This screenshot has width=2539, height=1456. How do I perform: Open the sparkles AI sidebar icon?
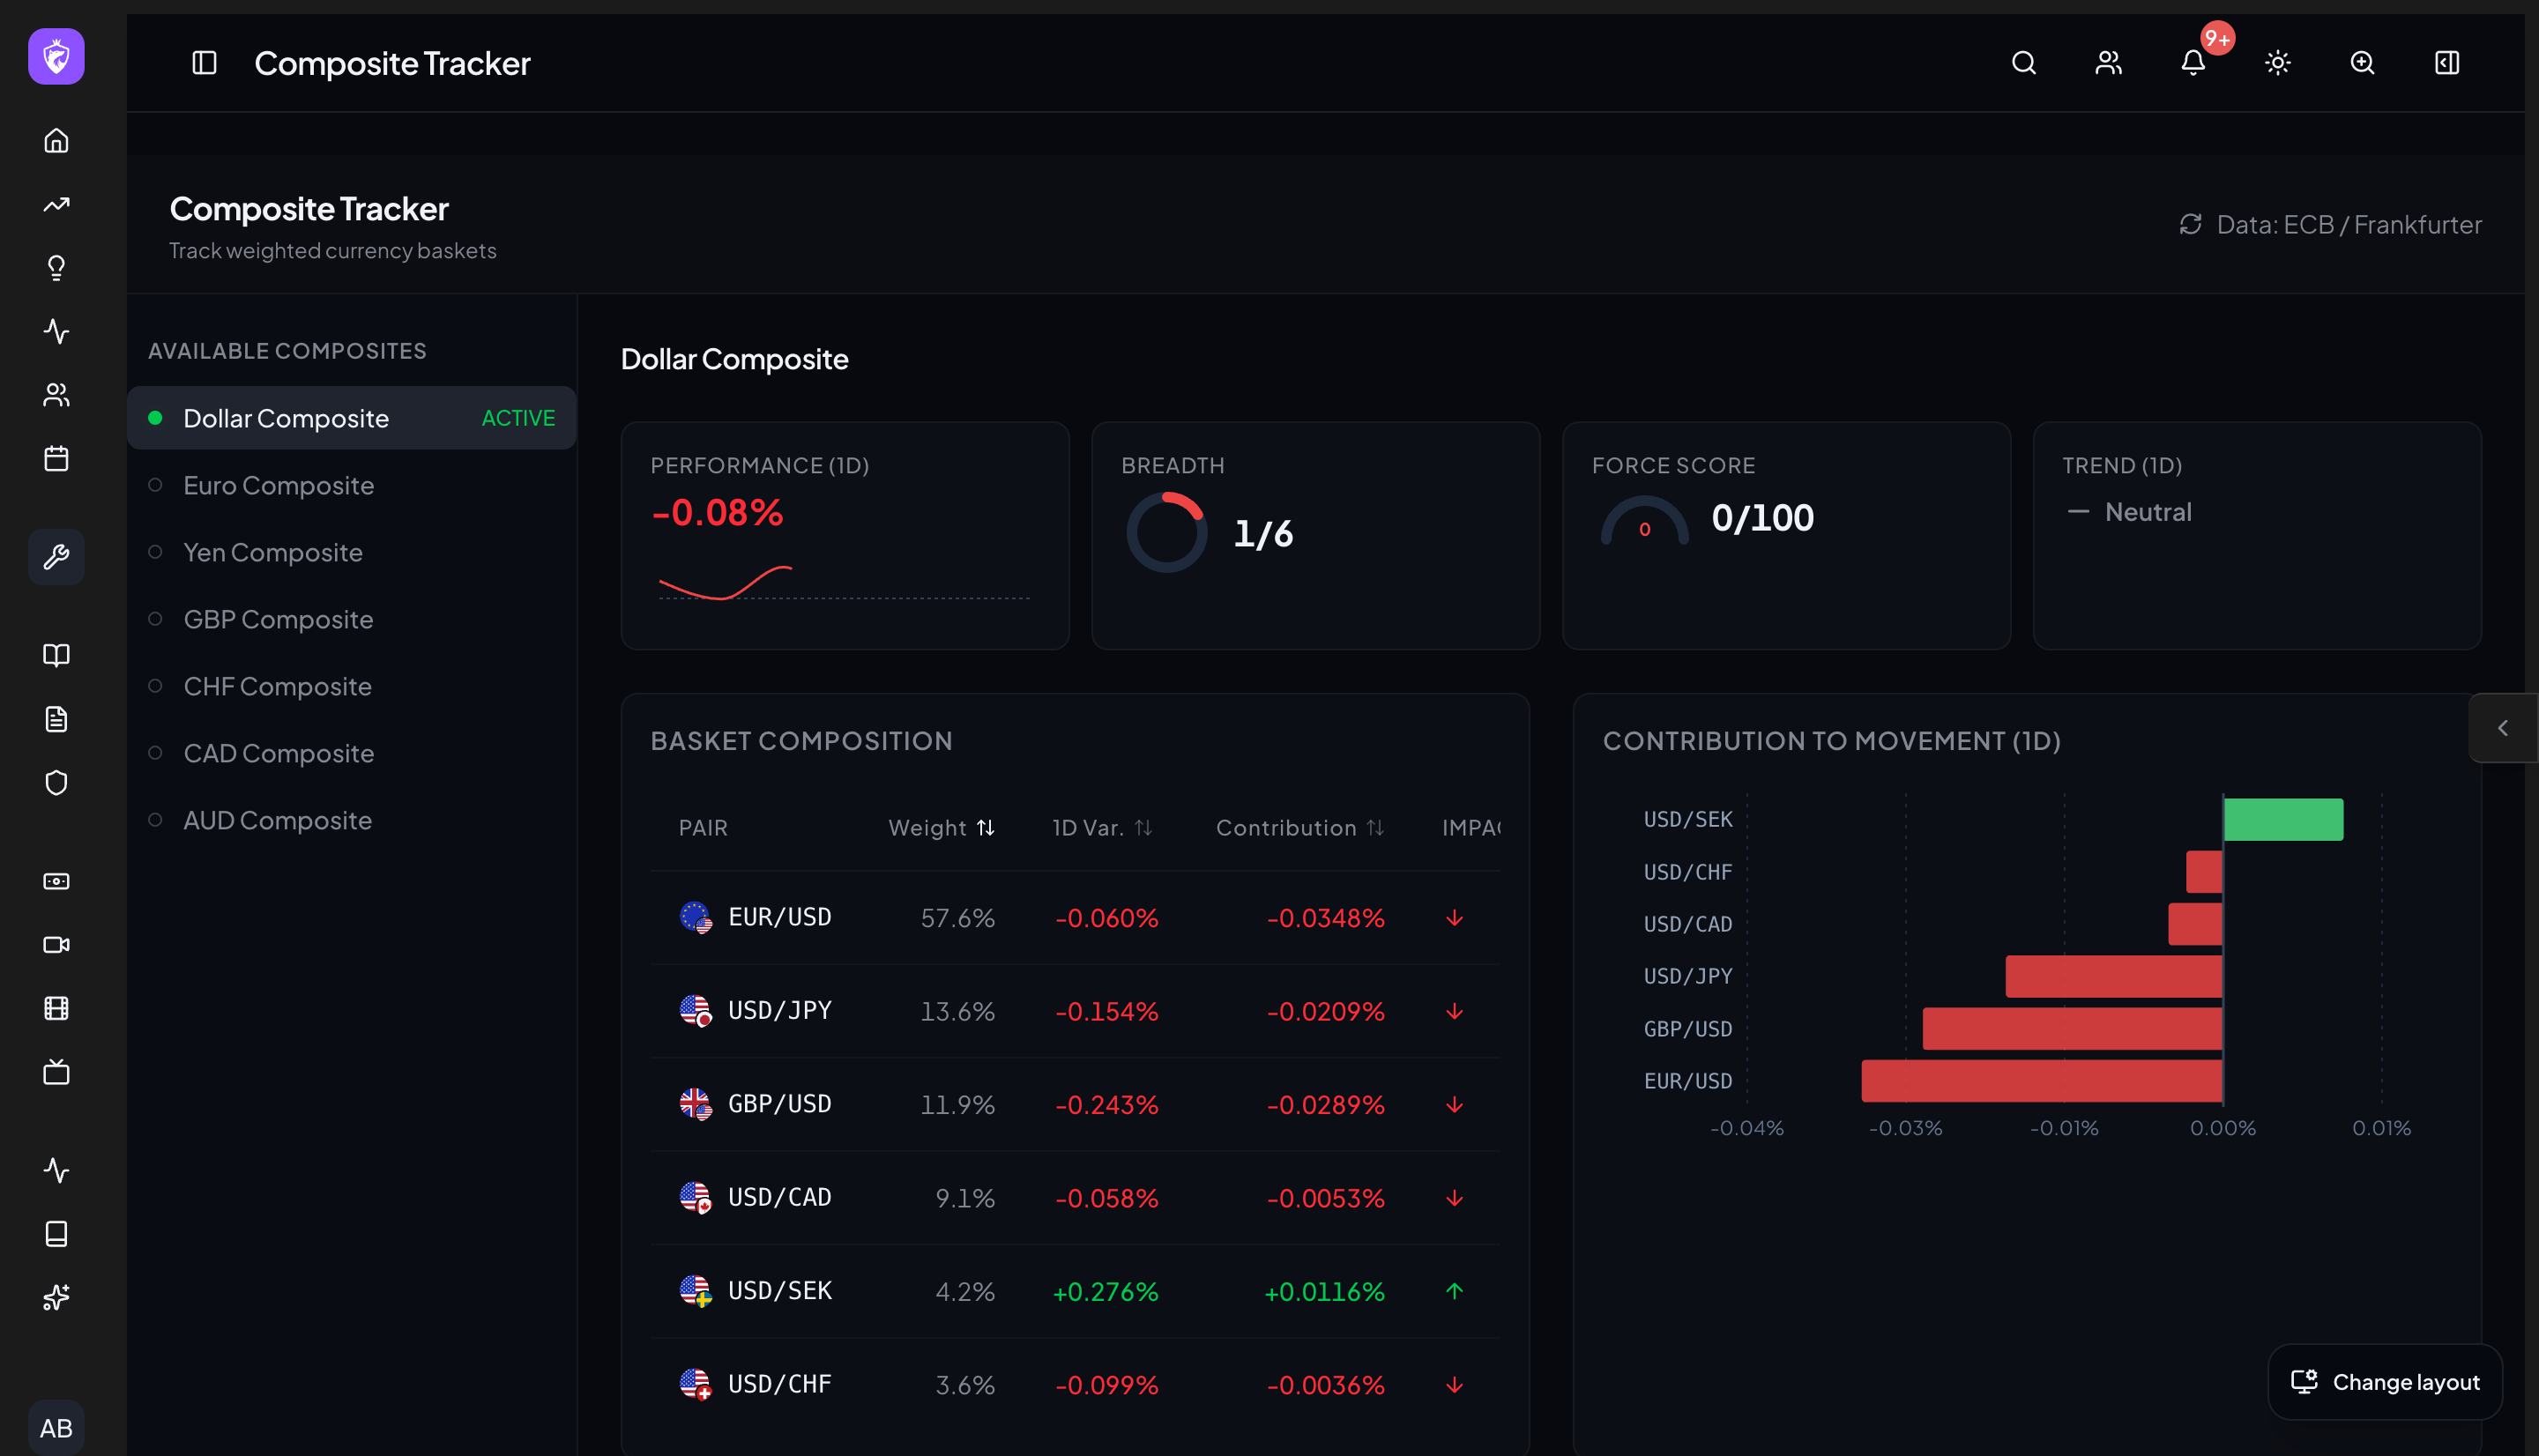tap(56, 1298)
